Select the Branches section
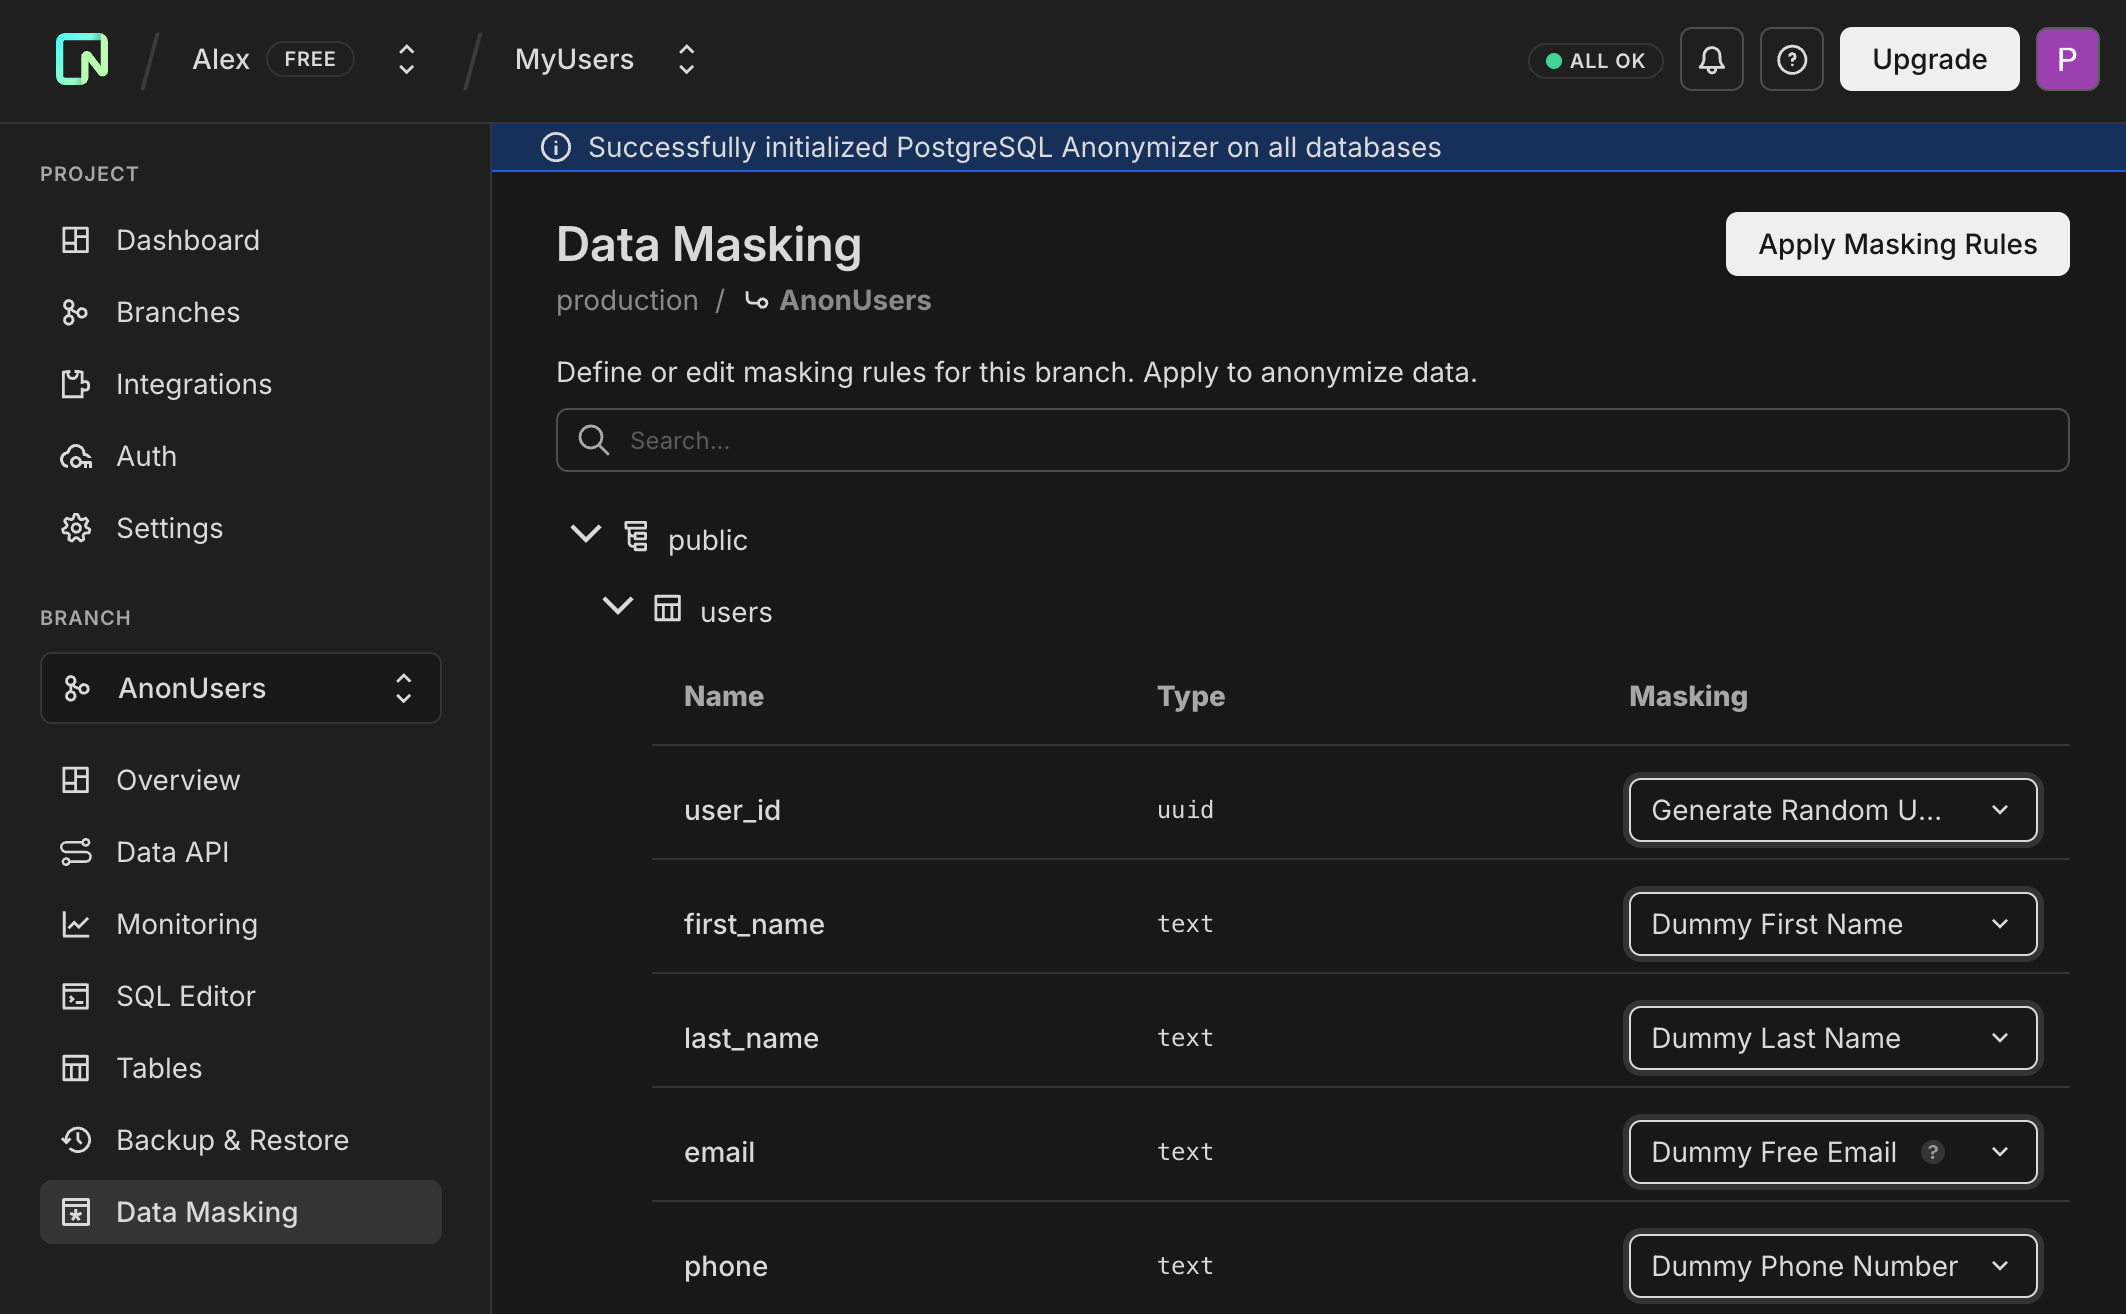 [x=178, y=311]
